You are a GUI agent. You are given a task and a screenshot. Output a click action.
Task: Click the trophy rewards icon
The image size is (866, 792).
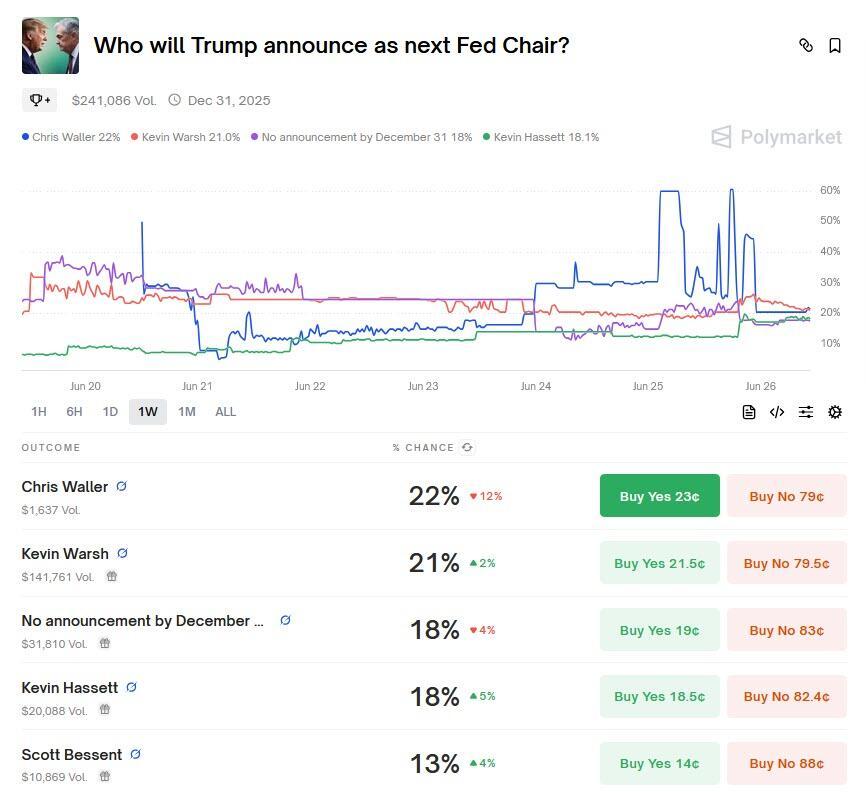[x=39, y=100]
